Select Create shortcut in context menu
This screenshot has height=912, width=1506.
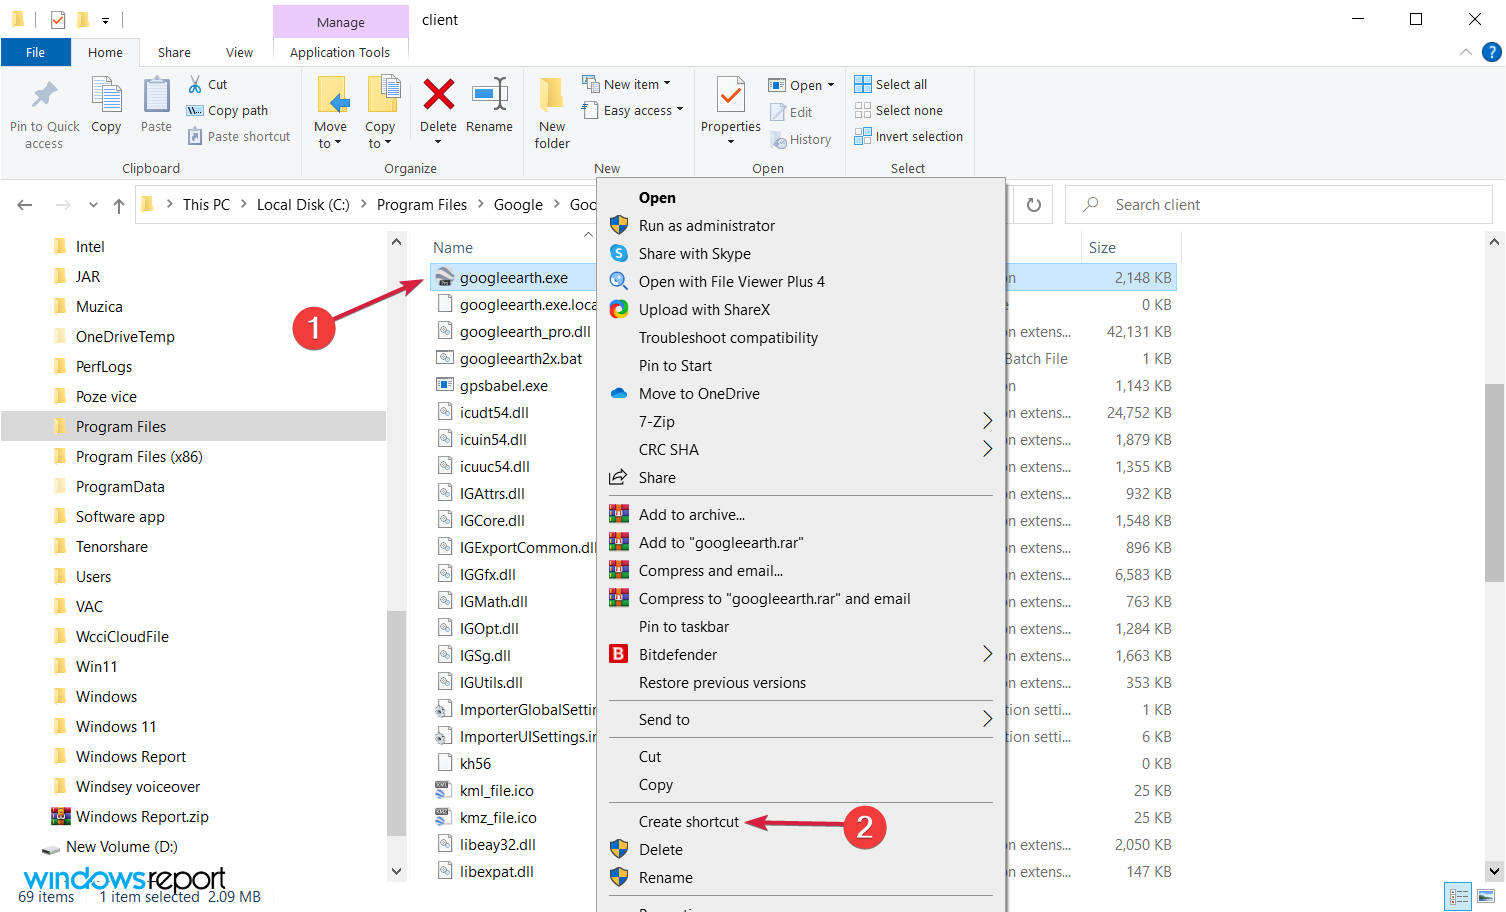pyautogui.click(x=689, y=822)
